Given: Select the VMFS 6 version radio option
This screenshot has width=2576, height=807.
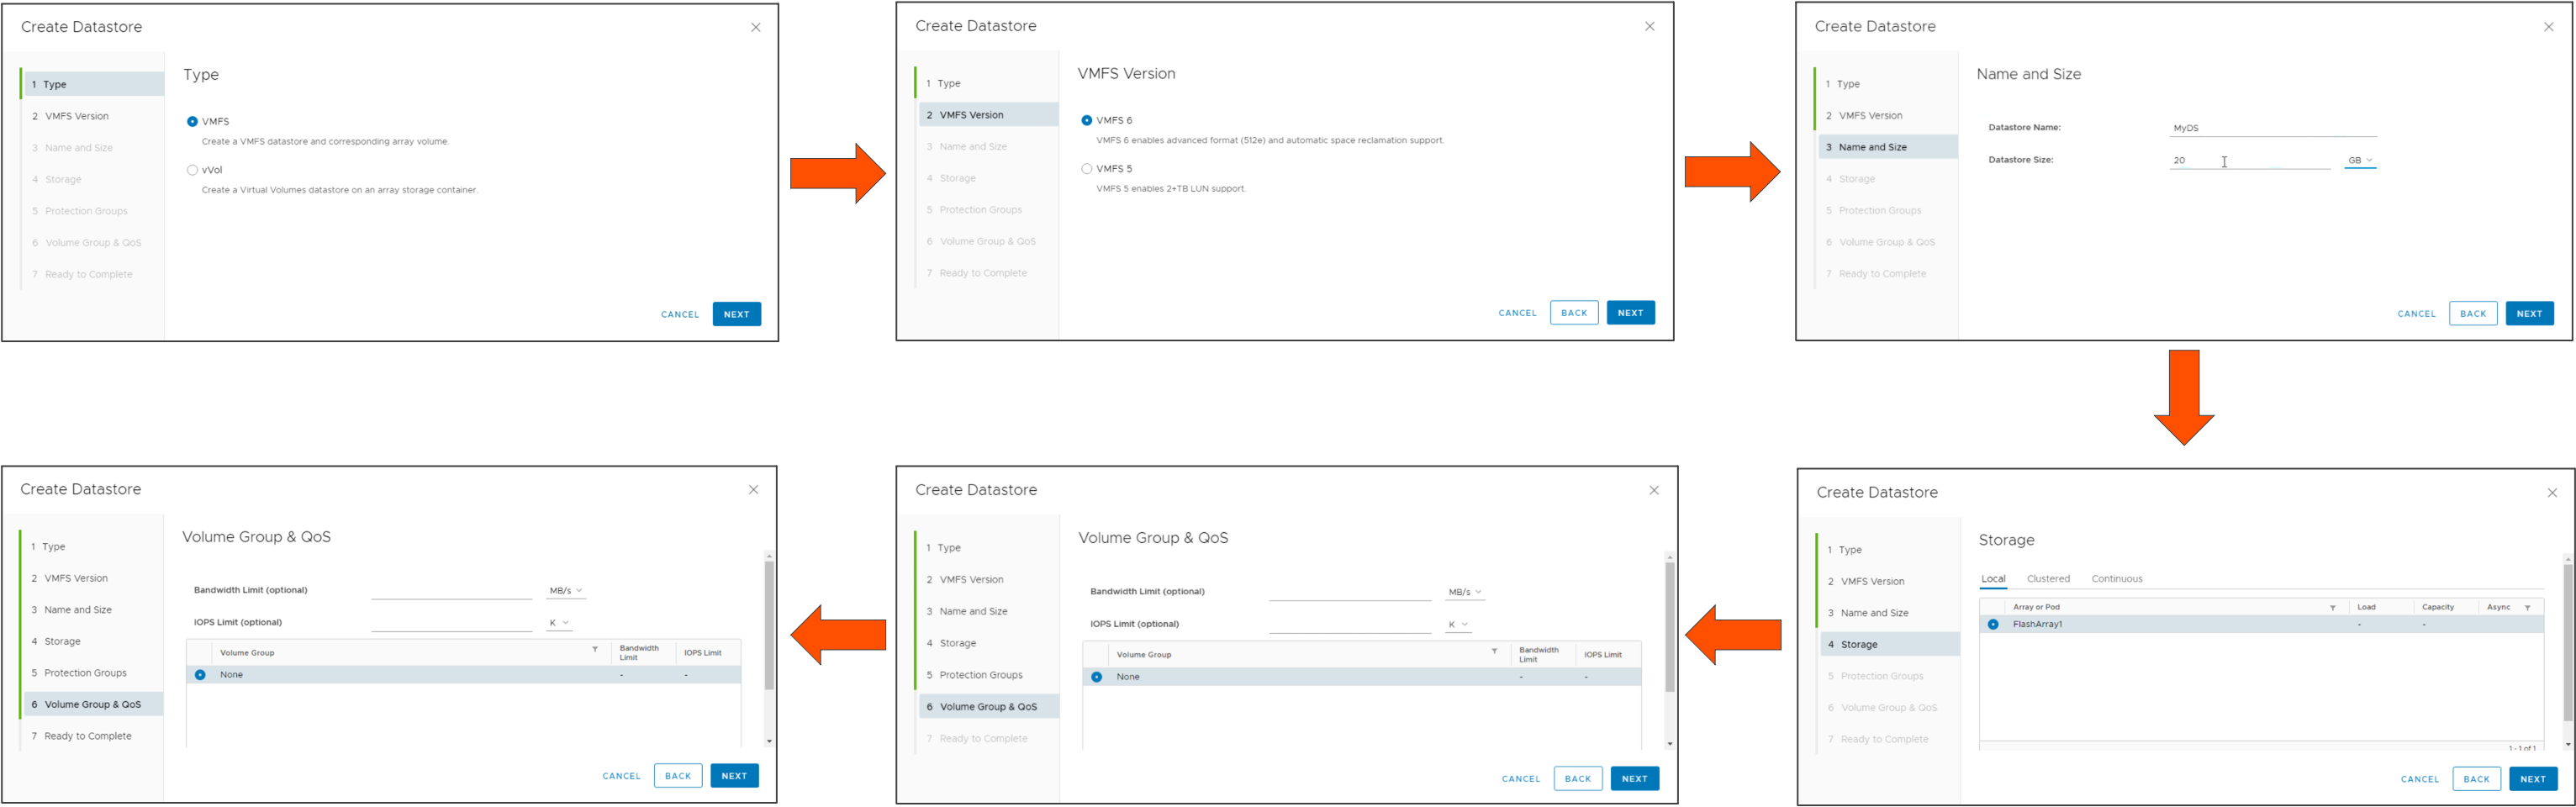Looking at the screenshot, I should [x=1087, y=120].
